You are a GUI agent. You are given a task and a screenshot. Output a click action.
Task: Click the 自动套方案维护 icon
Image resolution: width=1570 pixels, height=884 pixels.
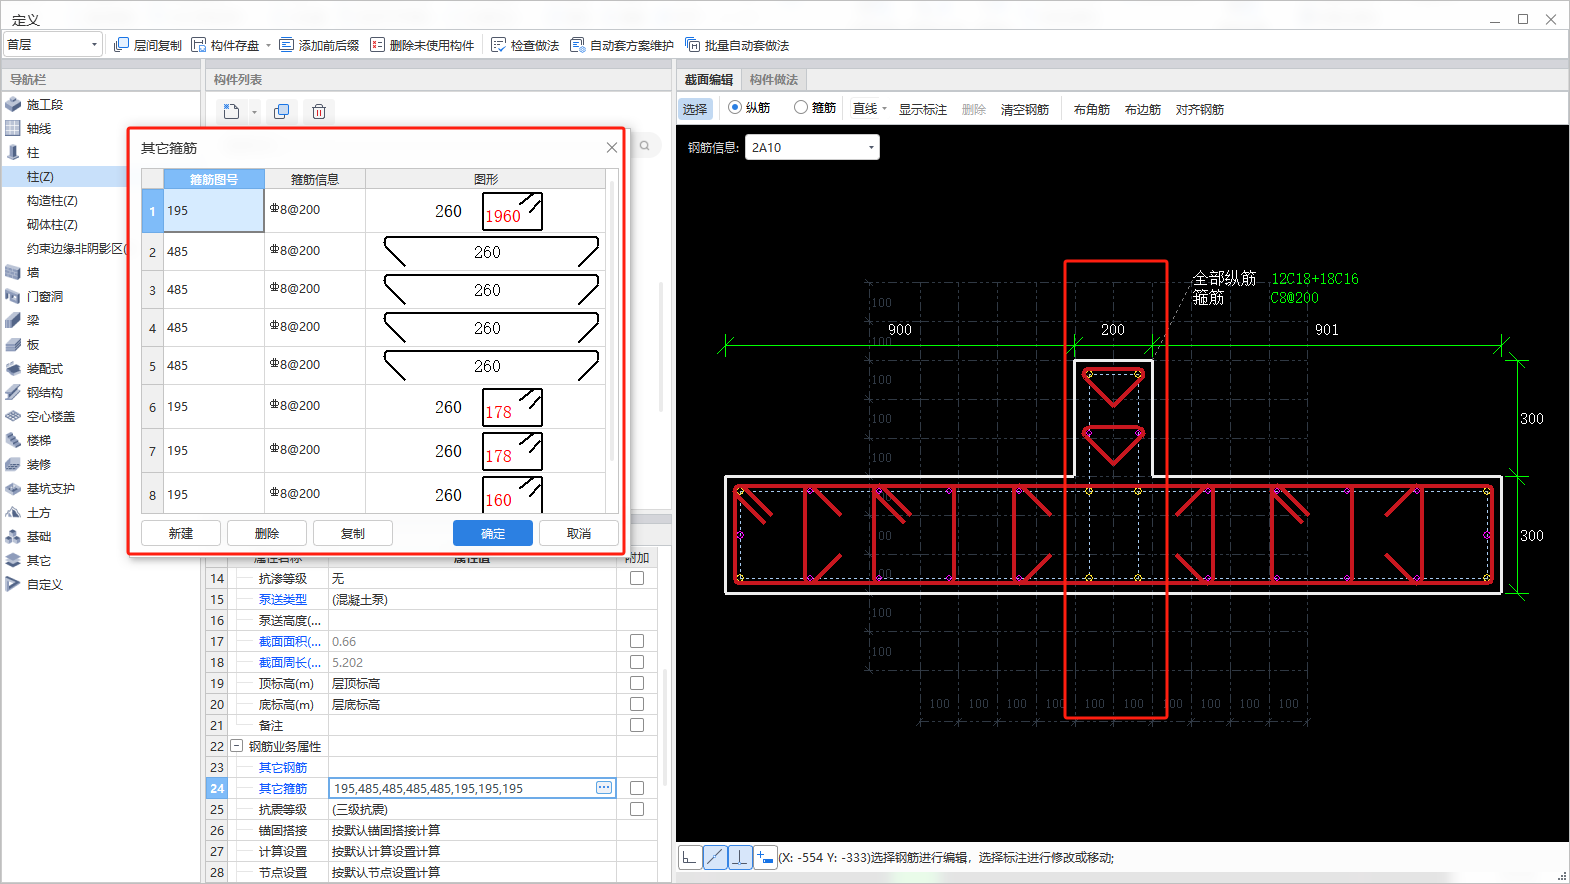577,45
